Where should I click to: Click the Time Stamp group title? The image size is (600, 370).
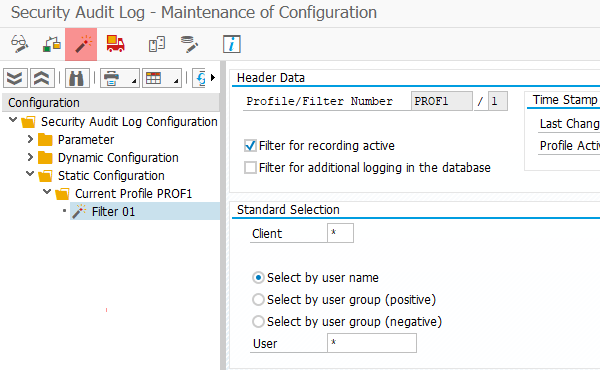[565, 100]
